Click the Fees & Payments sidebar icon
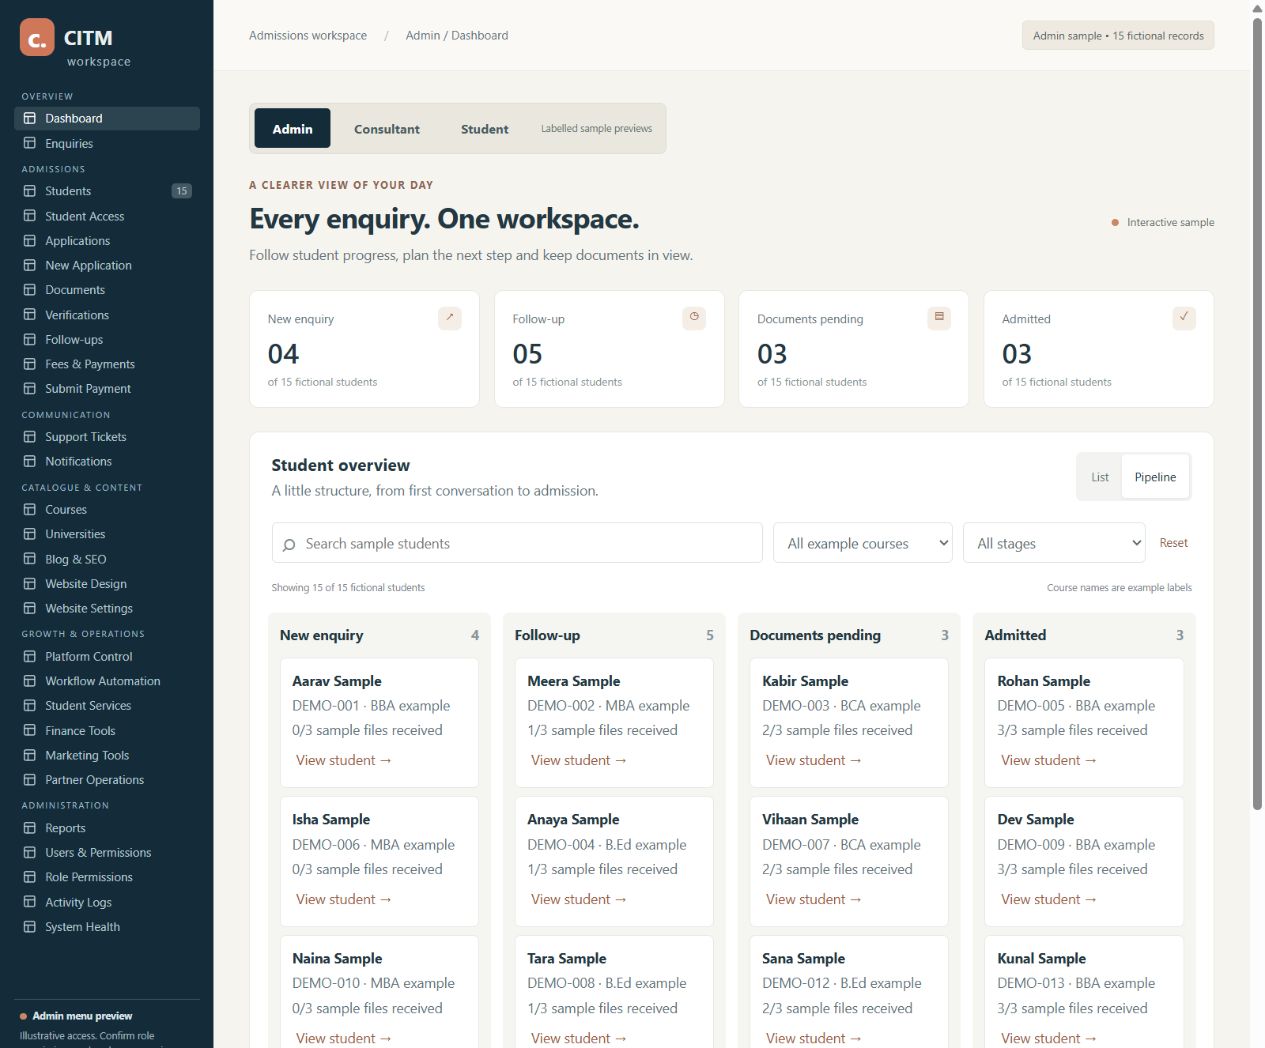1265x1048 pixels. (x=30, y=364)
